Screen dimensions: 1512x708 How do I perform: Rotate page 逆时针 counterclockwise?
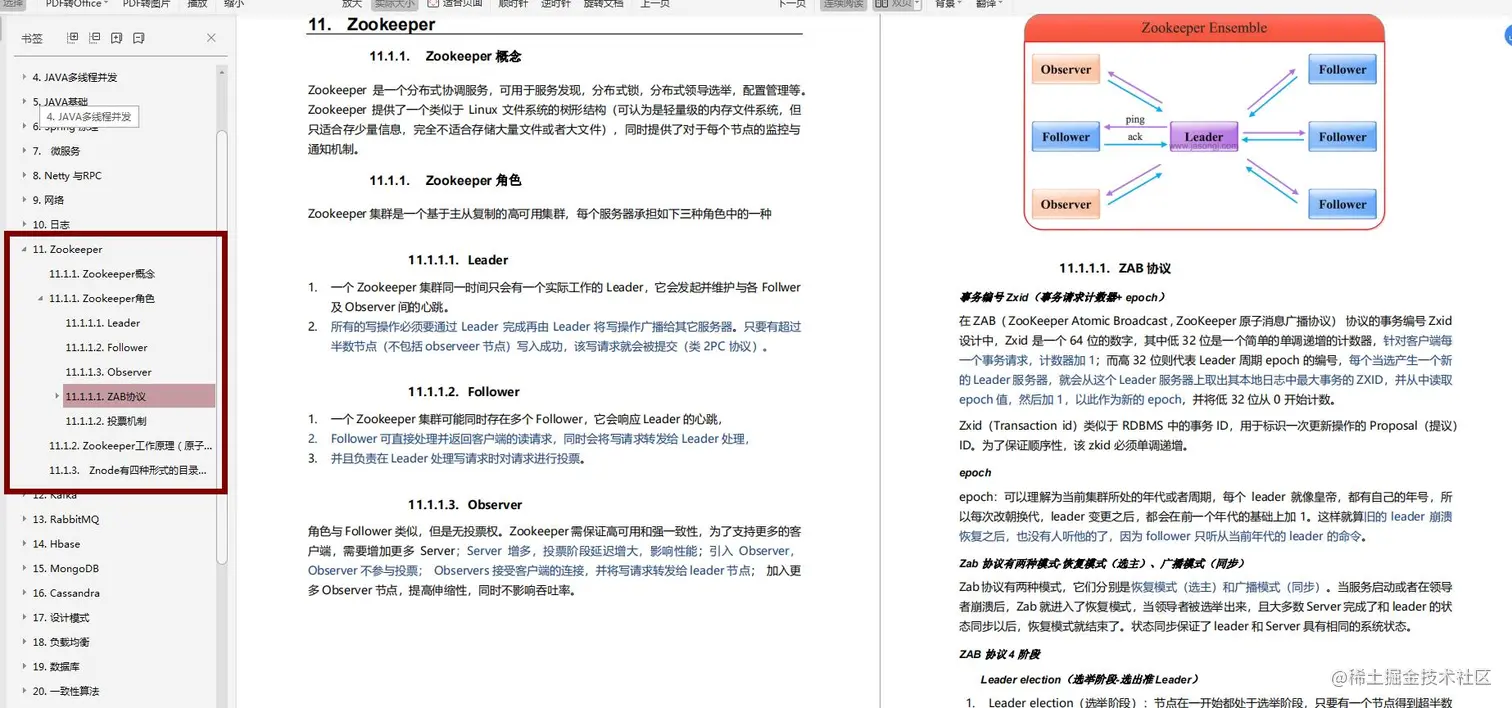click(x=556, y=4)
